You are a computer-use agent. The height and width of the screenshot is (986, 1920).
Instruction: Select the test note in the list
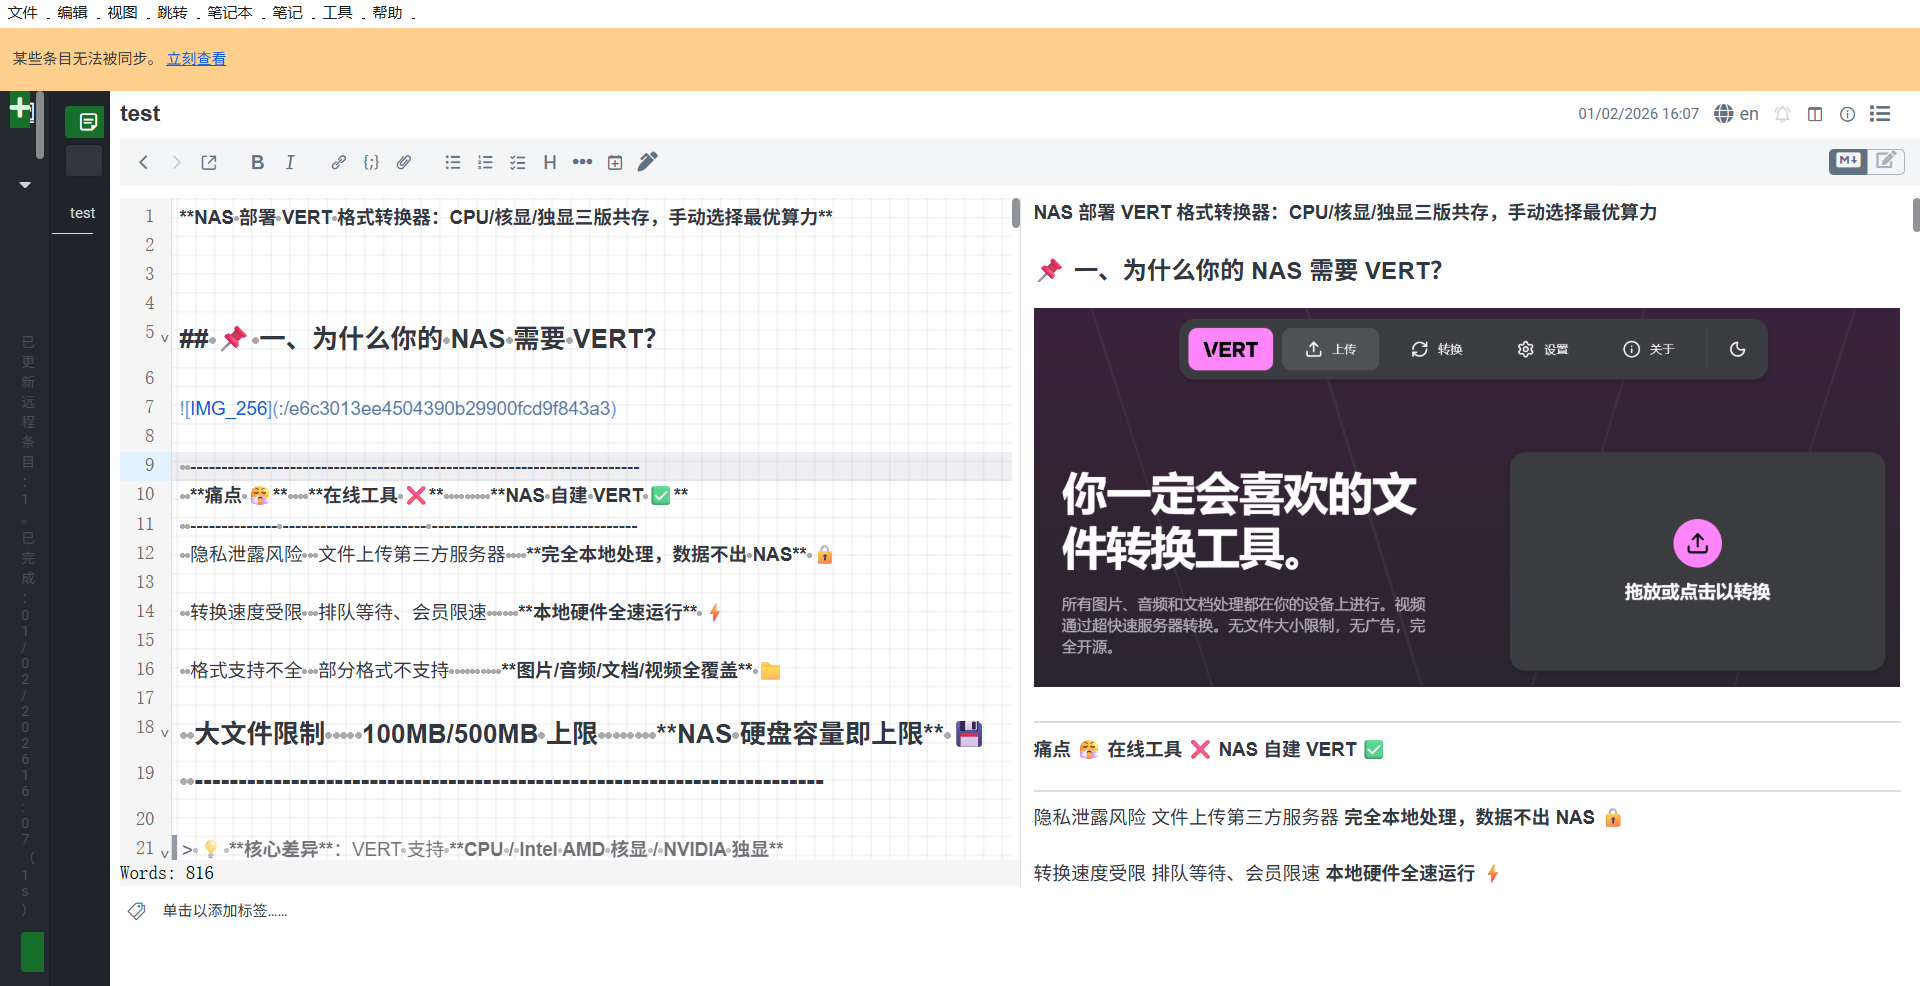82,213
